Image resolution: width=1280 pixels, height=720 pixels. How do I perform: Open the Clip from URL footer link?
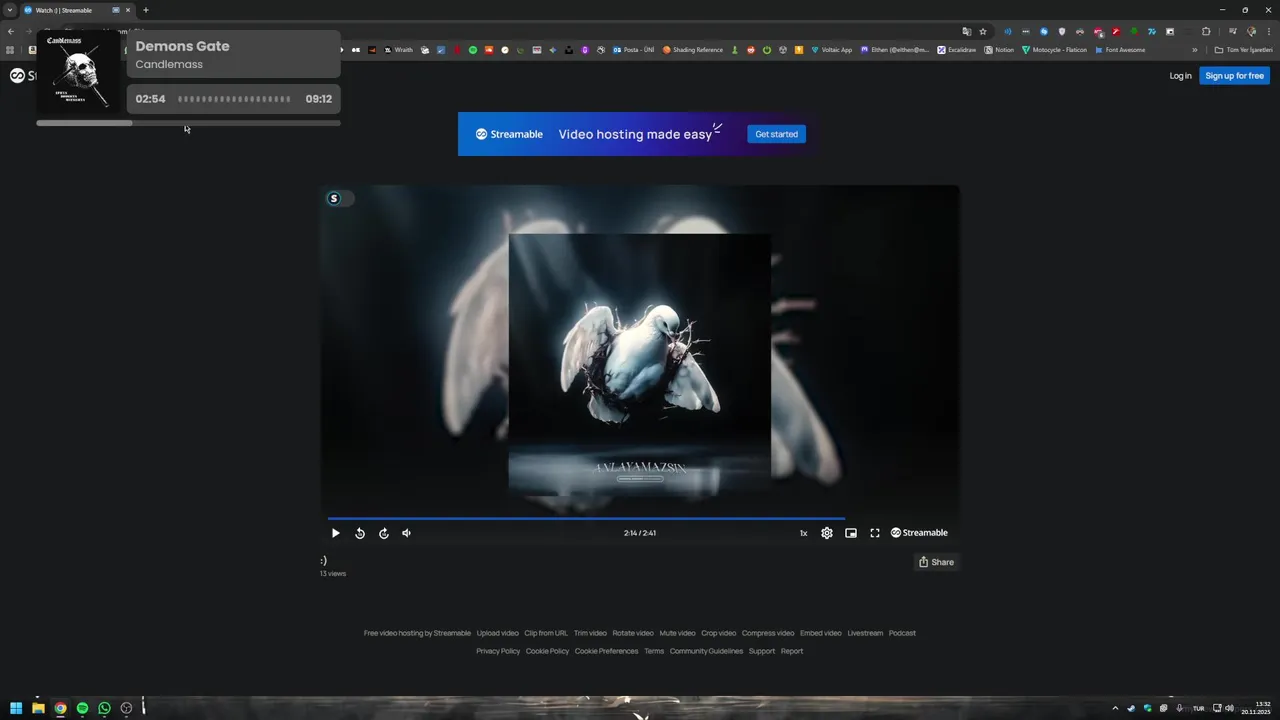546,633
